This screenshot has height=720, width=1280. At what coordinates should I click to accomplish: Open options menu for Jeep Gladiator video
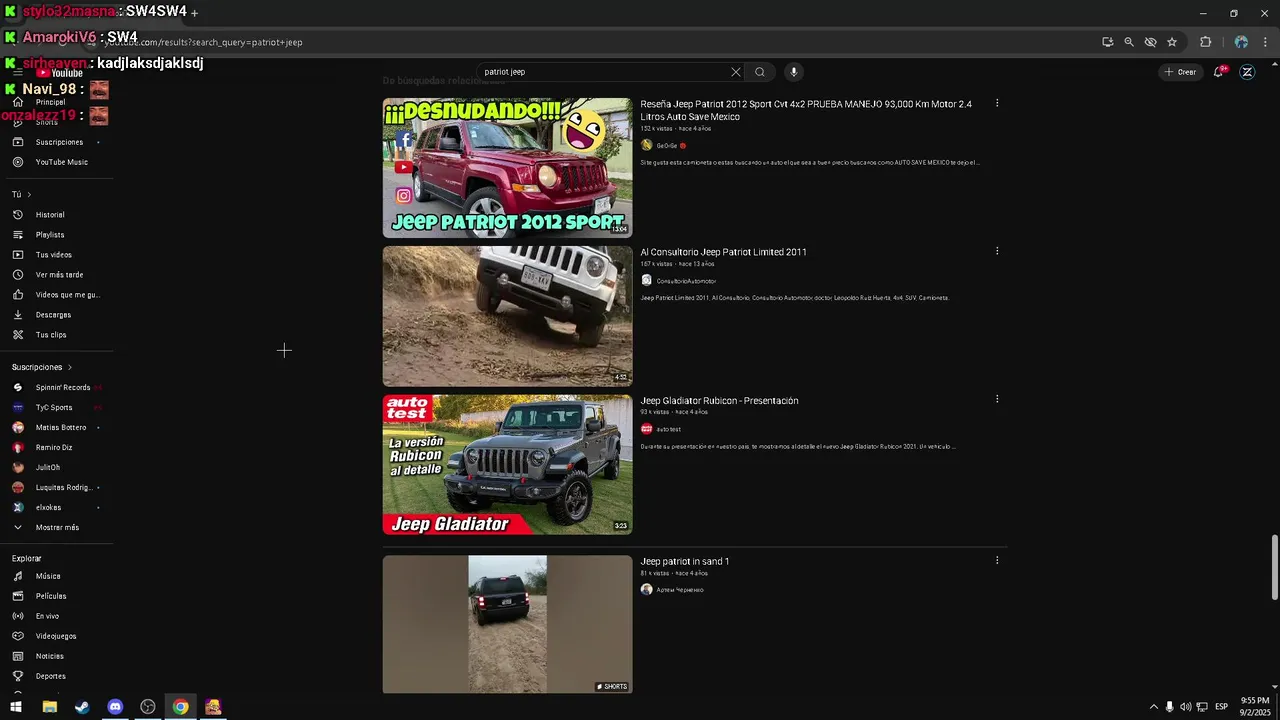tap(997, 399)
